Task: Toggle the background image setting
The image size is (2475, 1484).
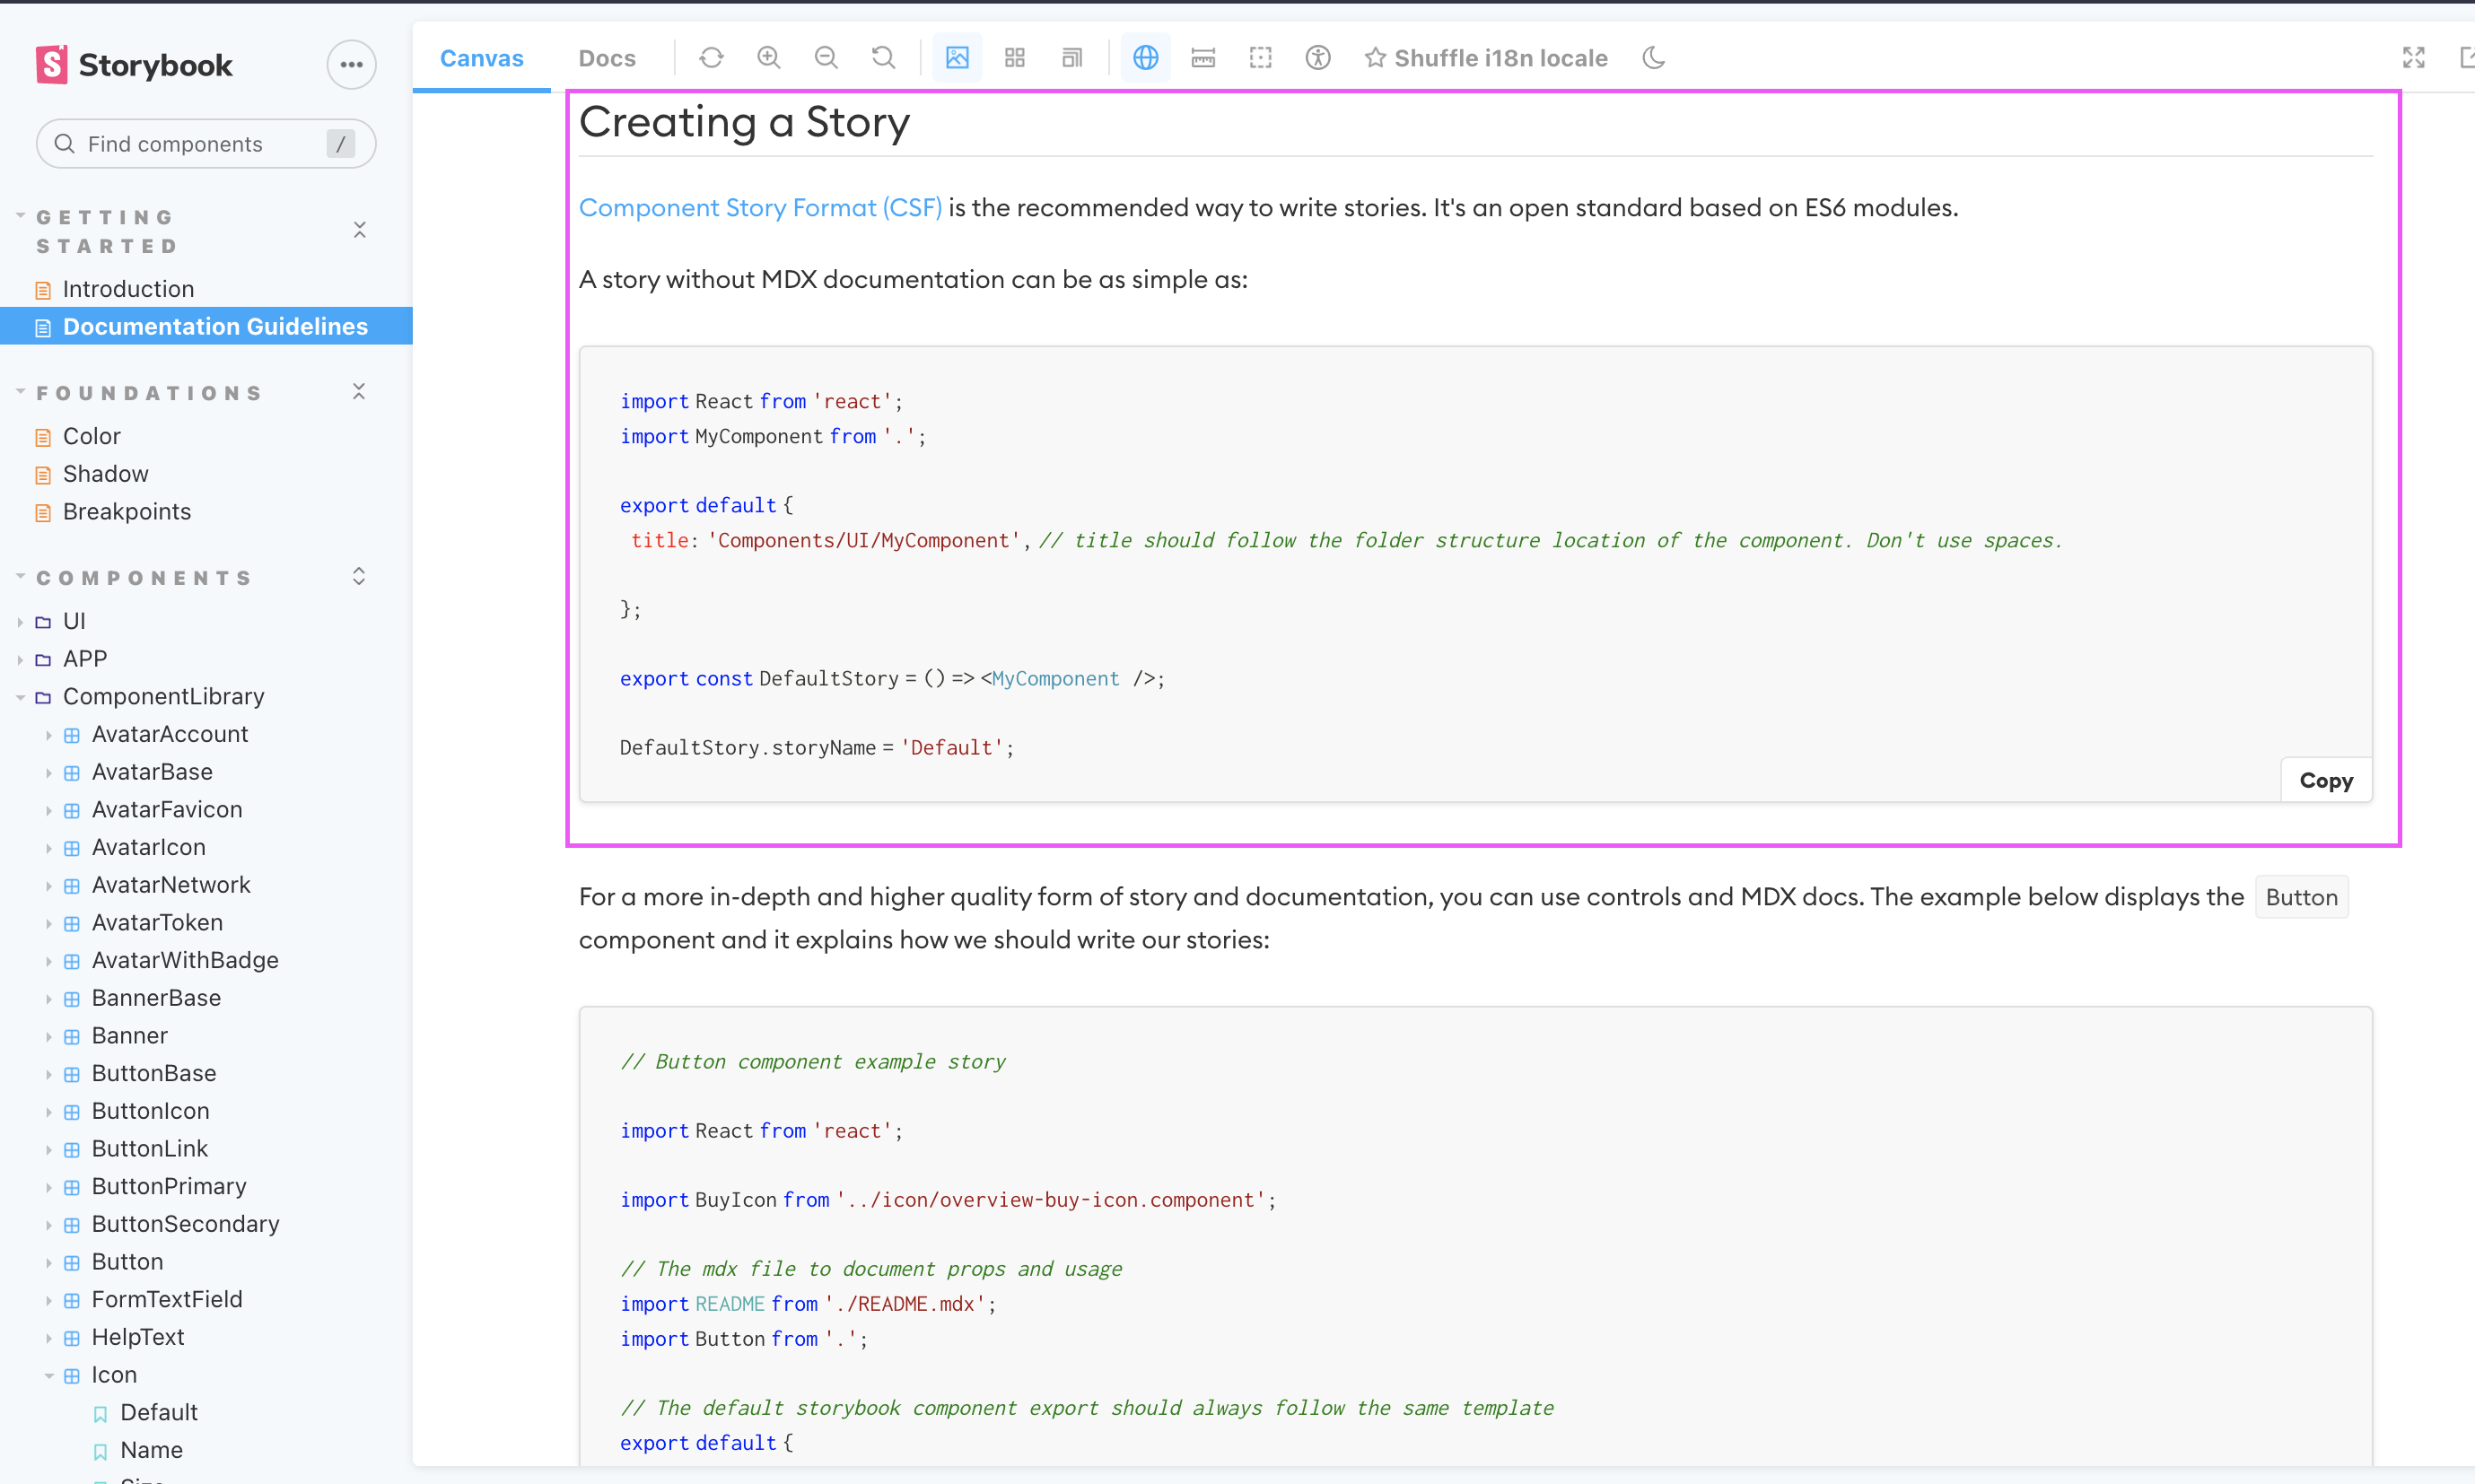Action: point(957,57)
